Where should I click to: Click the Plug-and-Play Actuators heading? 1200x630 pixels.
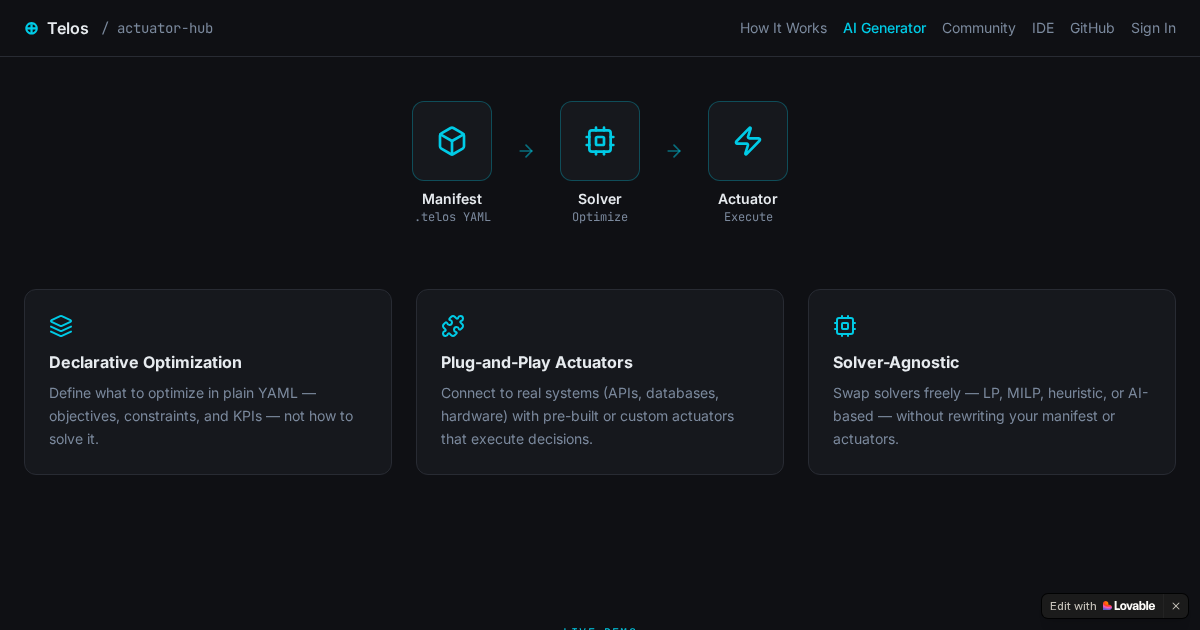pyautogui.click(x=537, y=362)
